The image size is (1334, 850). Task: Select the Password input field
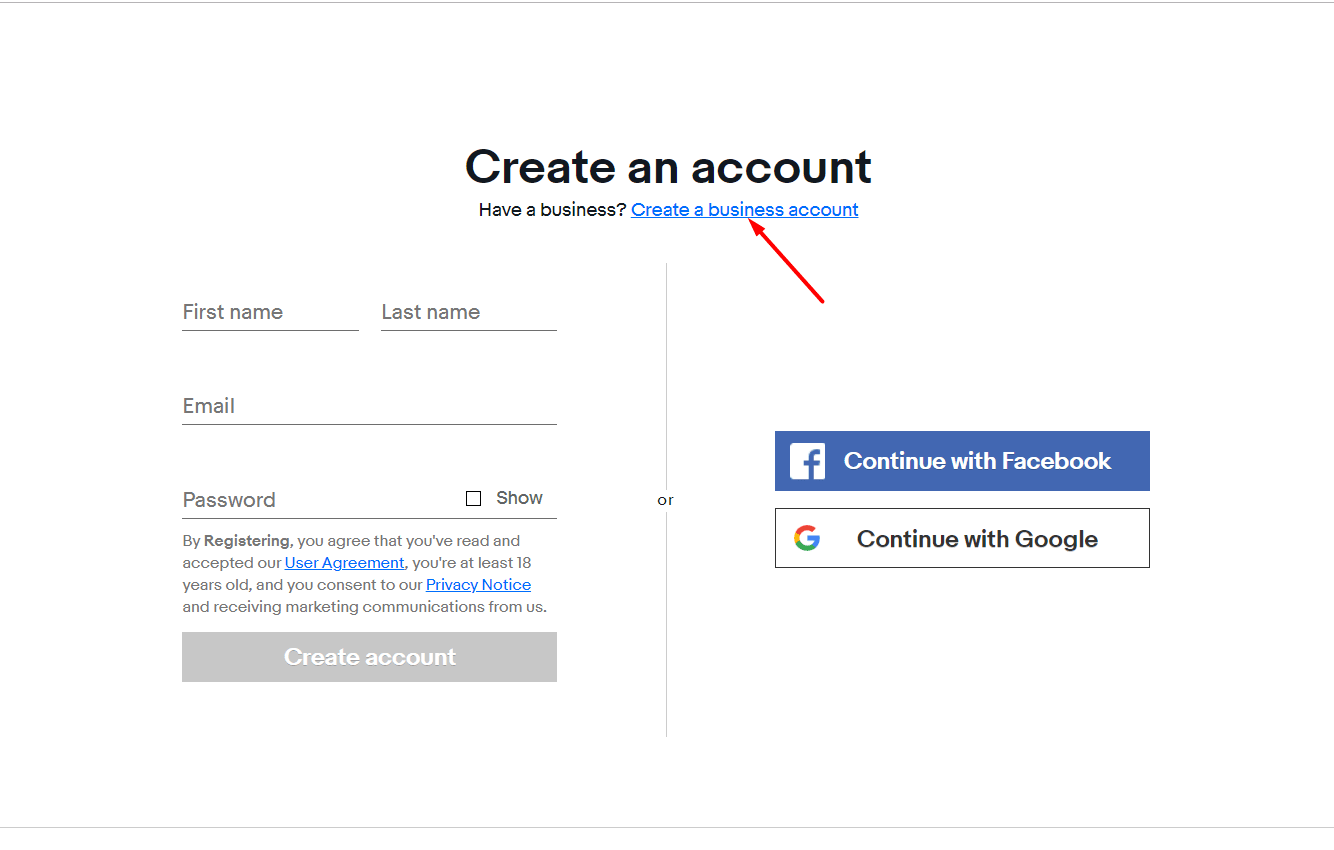[320, 500]
